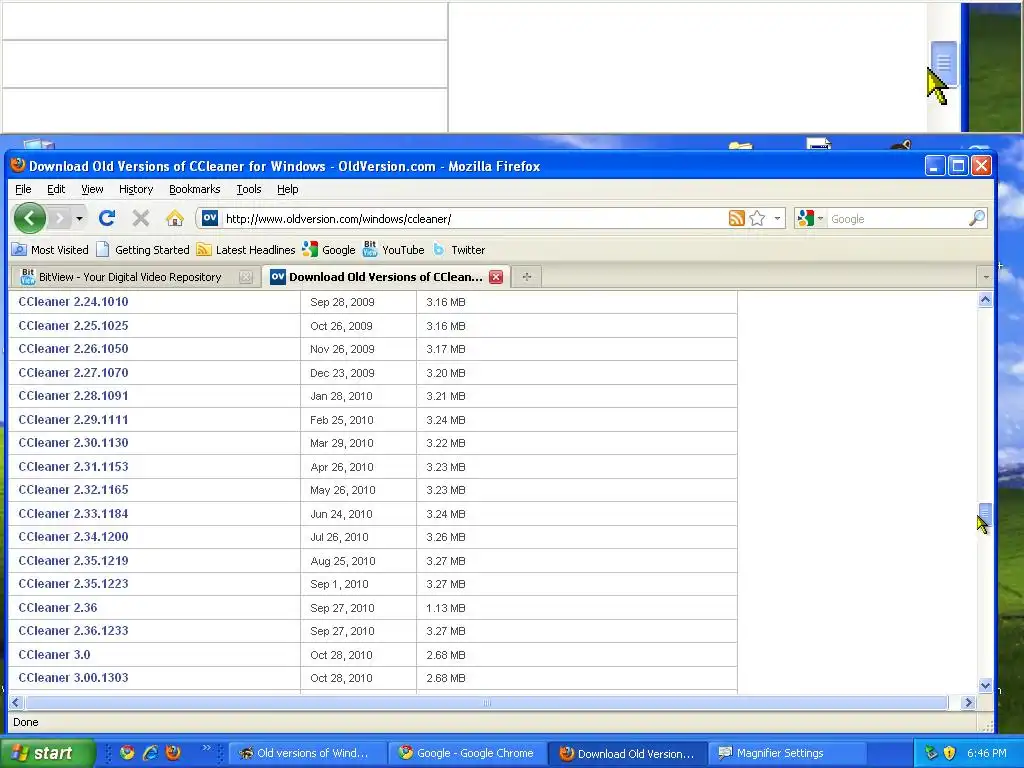
Task: Click the system tray clock 6:46 PM
Action: point(987,753)
